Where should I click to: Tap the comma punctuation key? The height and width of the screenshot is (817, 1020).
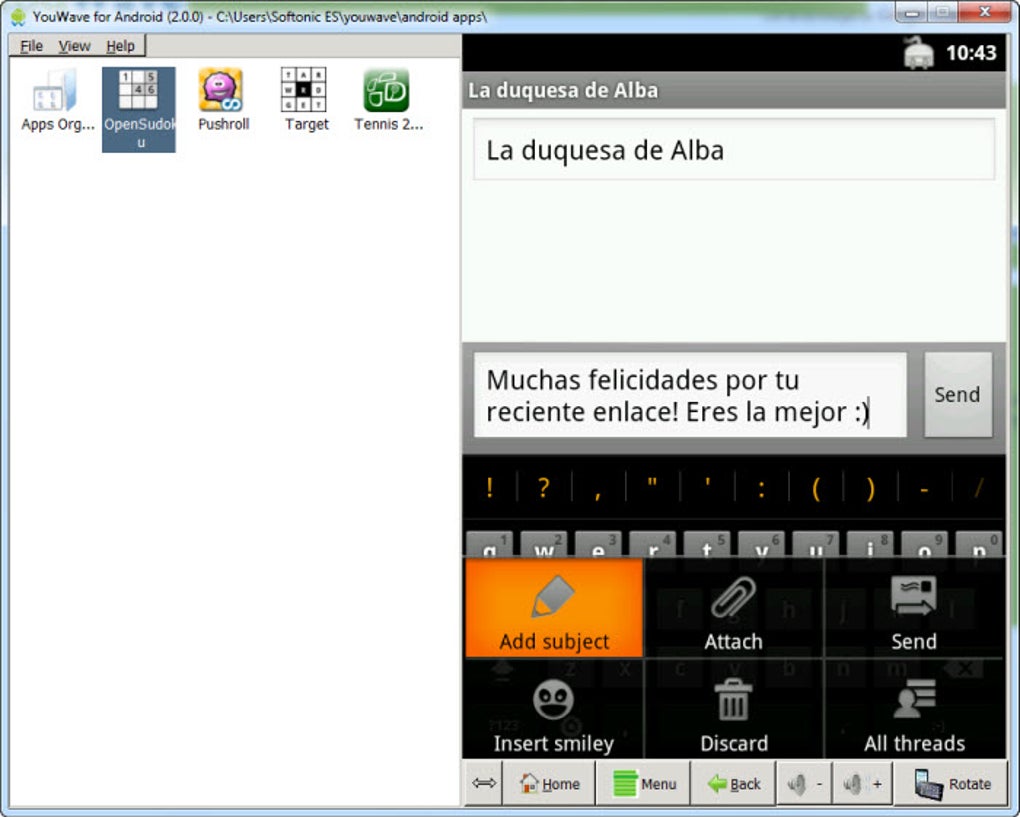tap(598, 487)
